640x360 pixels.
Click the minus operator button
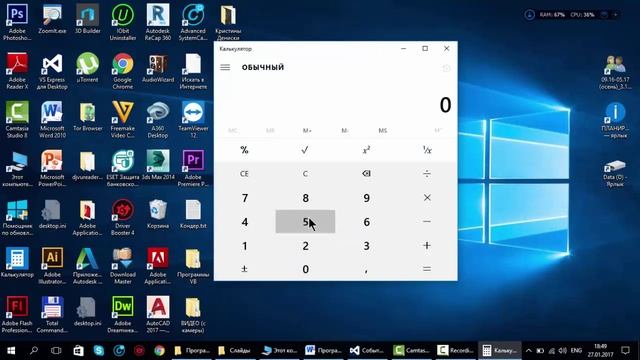coord(427,222)
